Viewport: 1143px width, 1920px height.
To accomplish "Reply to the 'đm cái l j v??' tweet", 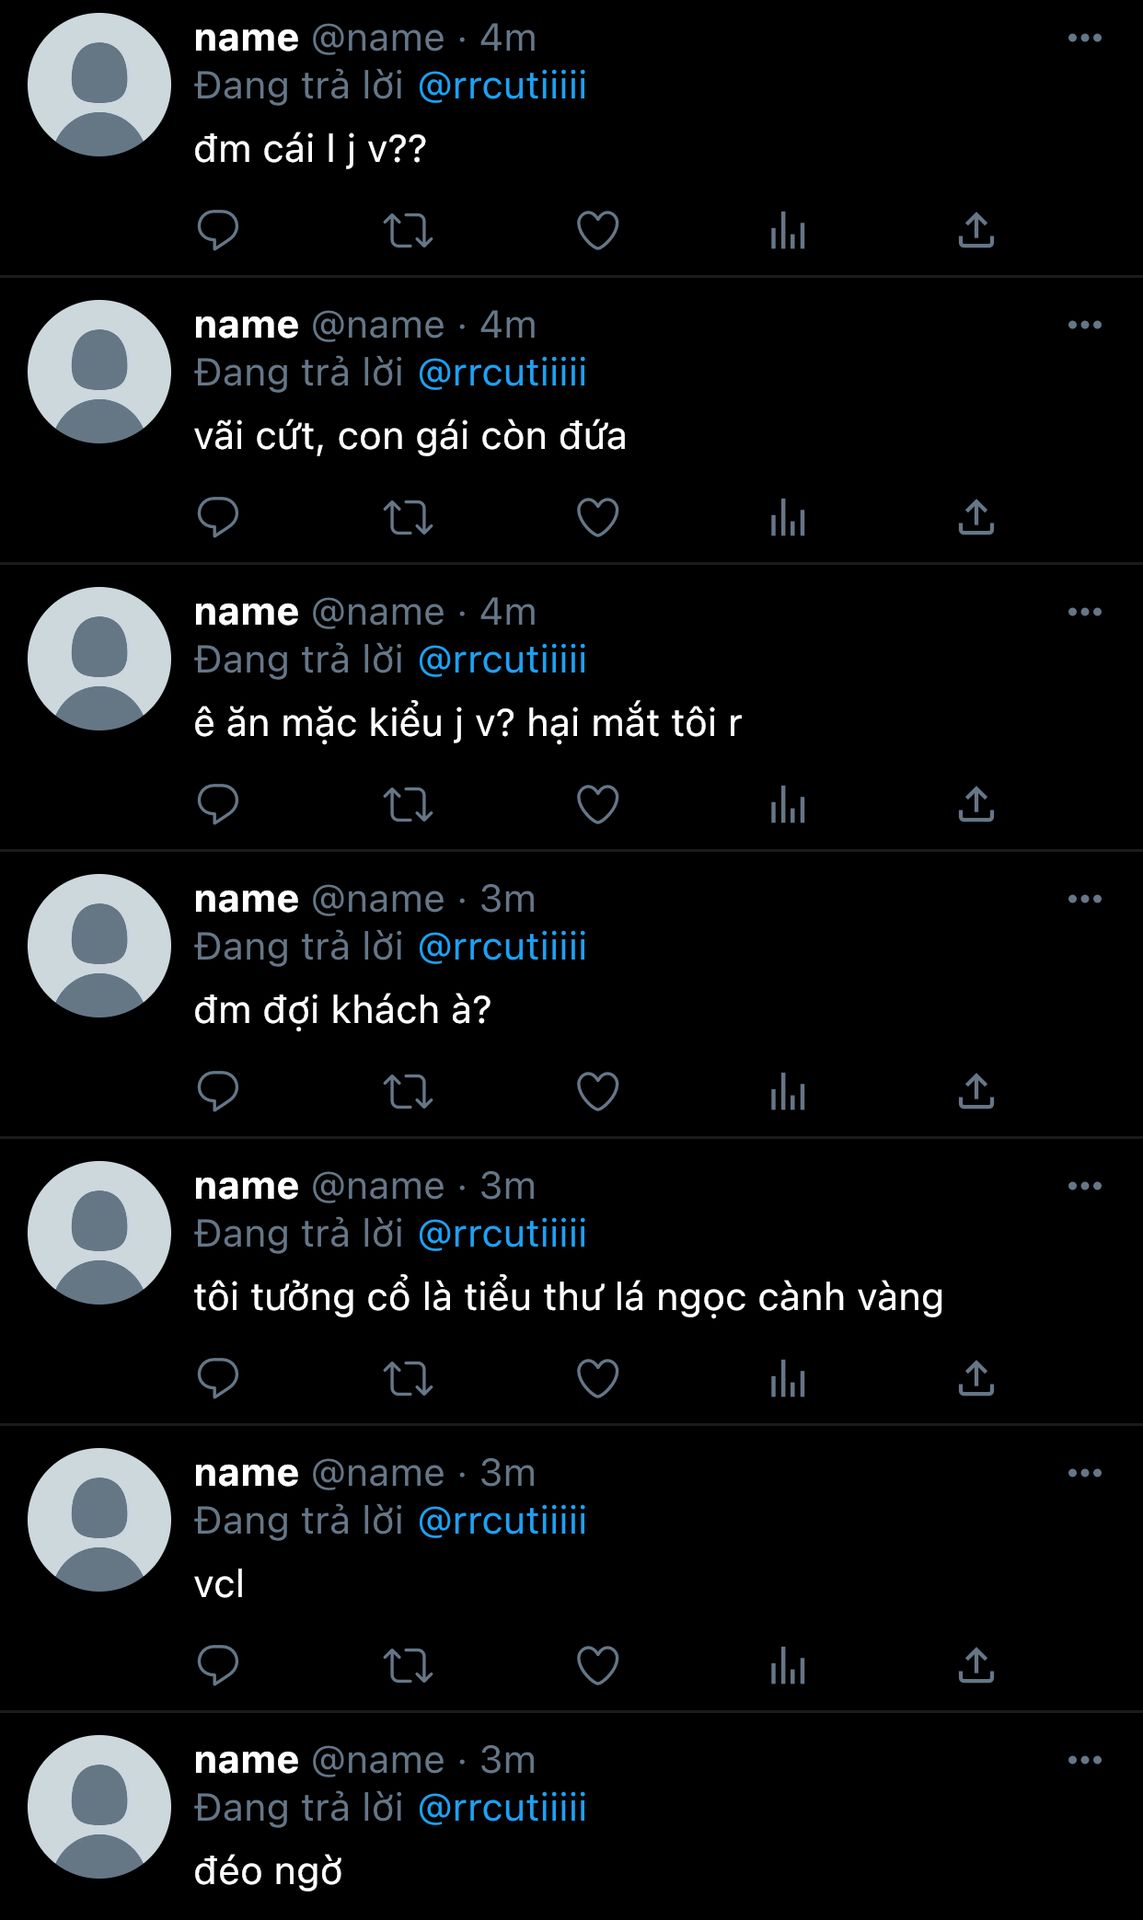I will (217, 231).
